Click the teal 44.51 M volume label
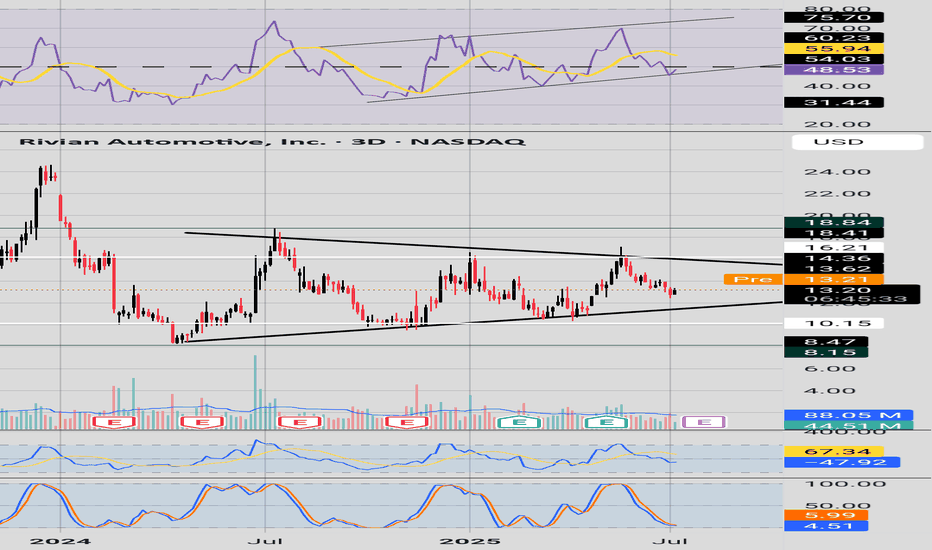 pyautogui.click(x=848, y=425)
